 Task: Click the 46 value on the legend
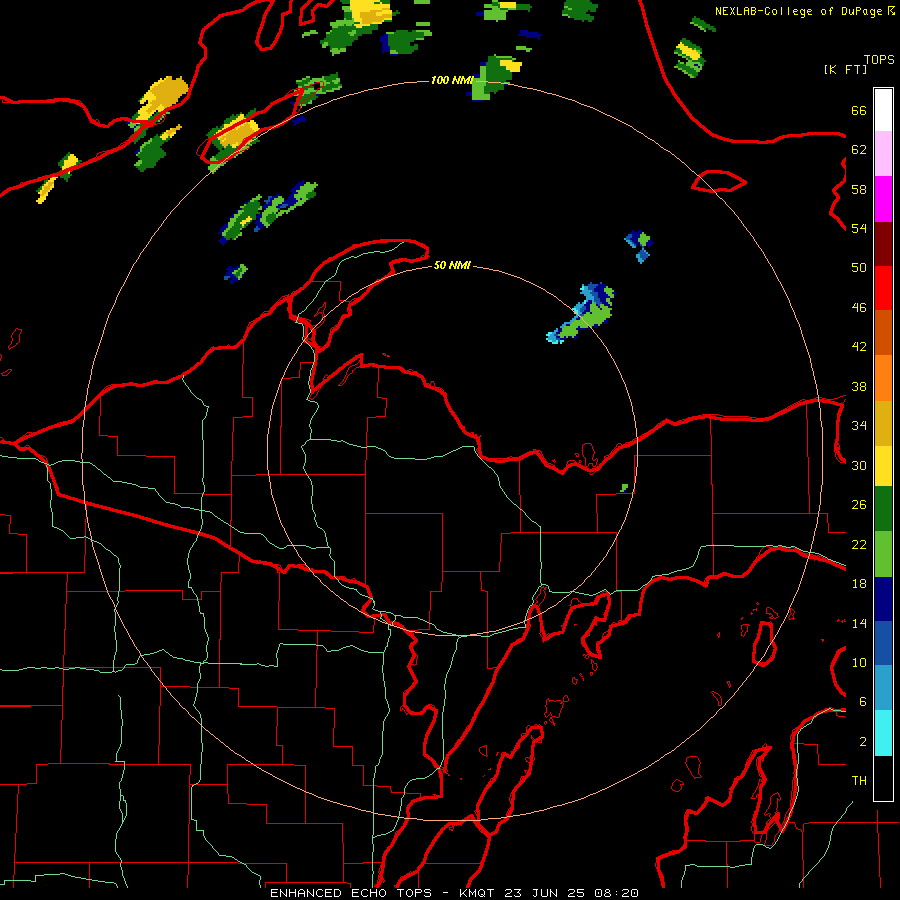point(859,308)
